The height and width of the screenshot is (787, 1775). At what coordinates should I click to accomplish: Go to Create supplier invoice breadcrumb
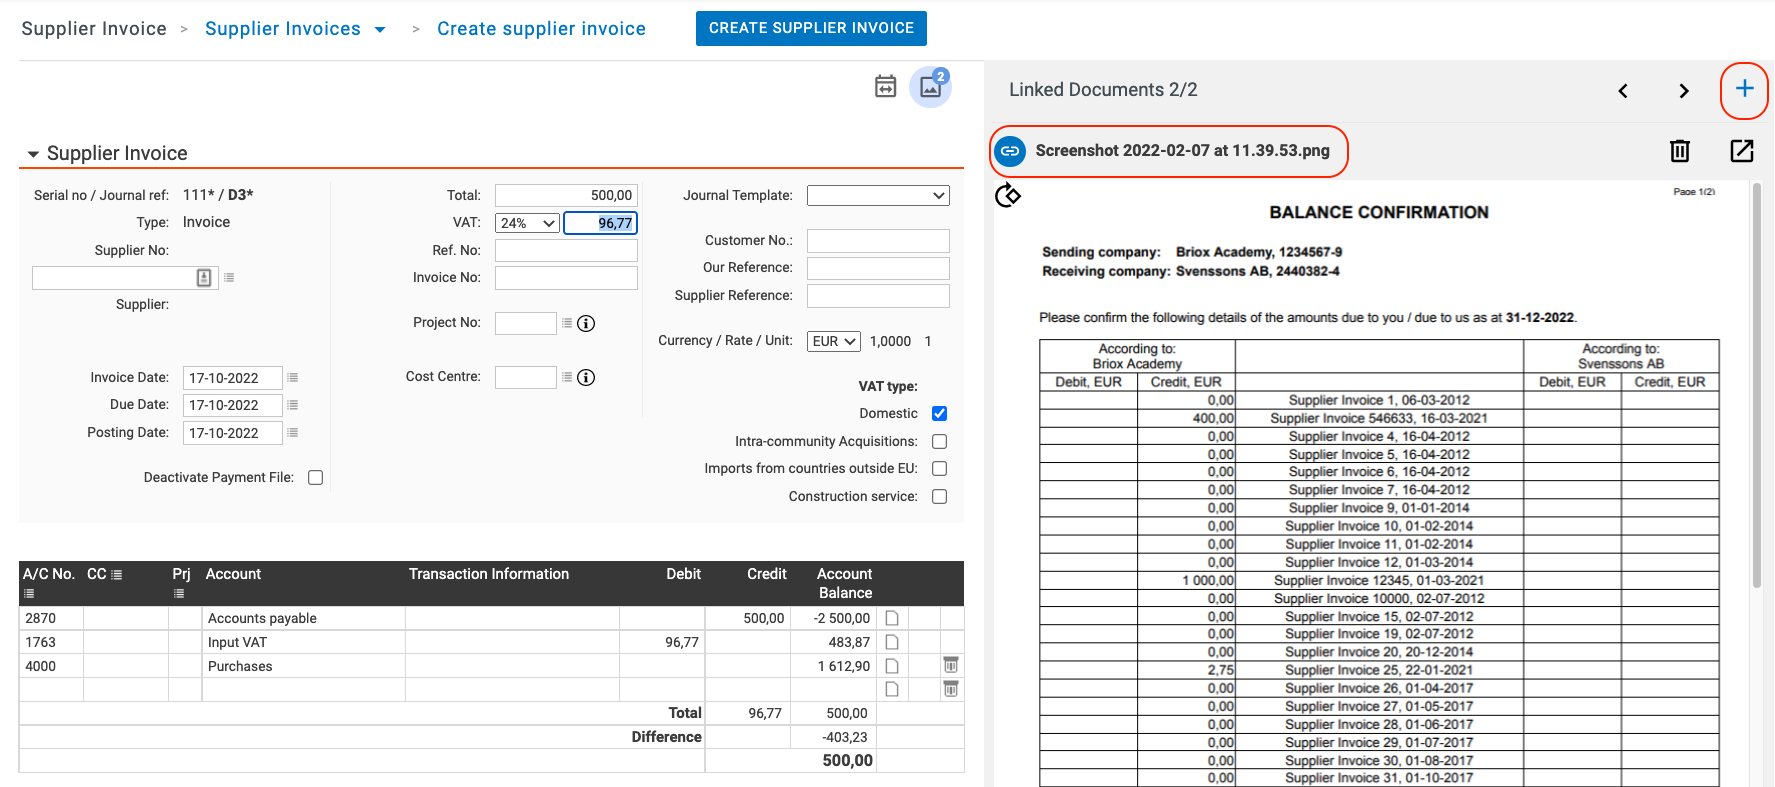coord(541,29)
